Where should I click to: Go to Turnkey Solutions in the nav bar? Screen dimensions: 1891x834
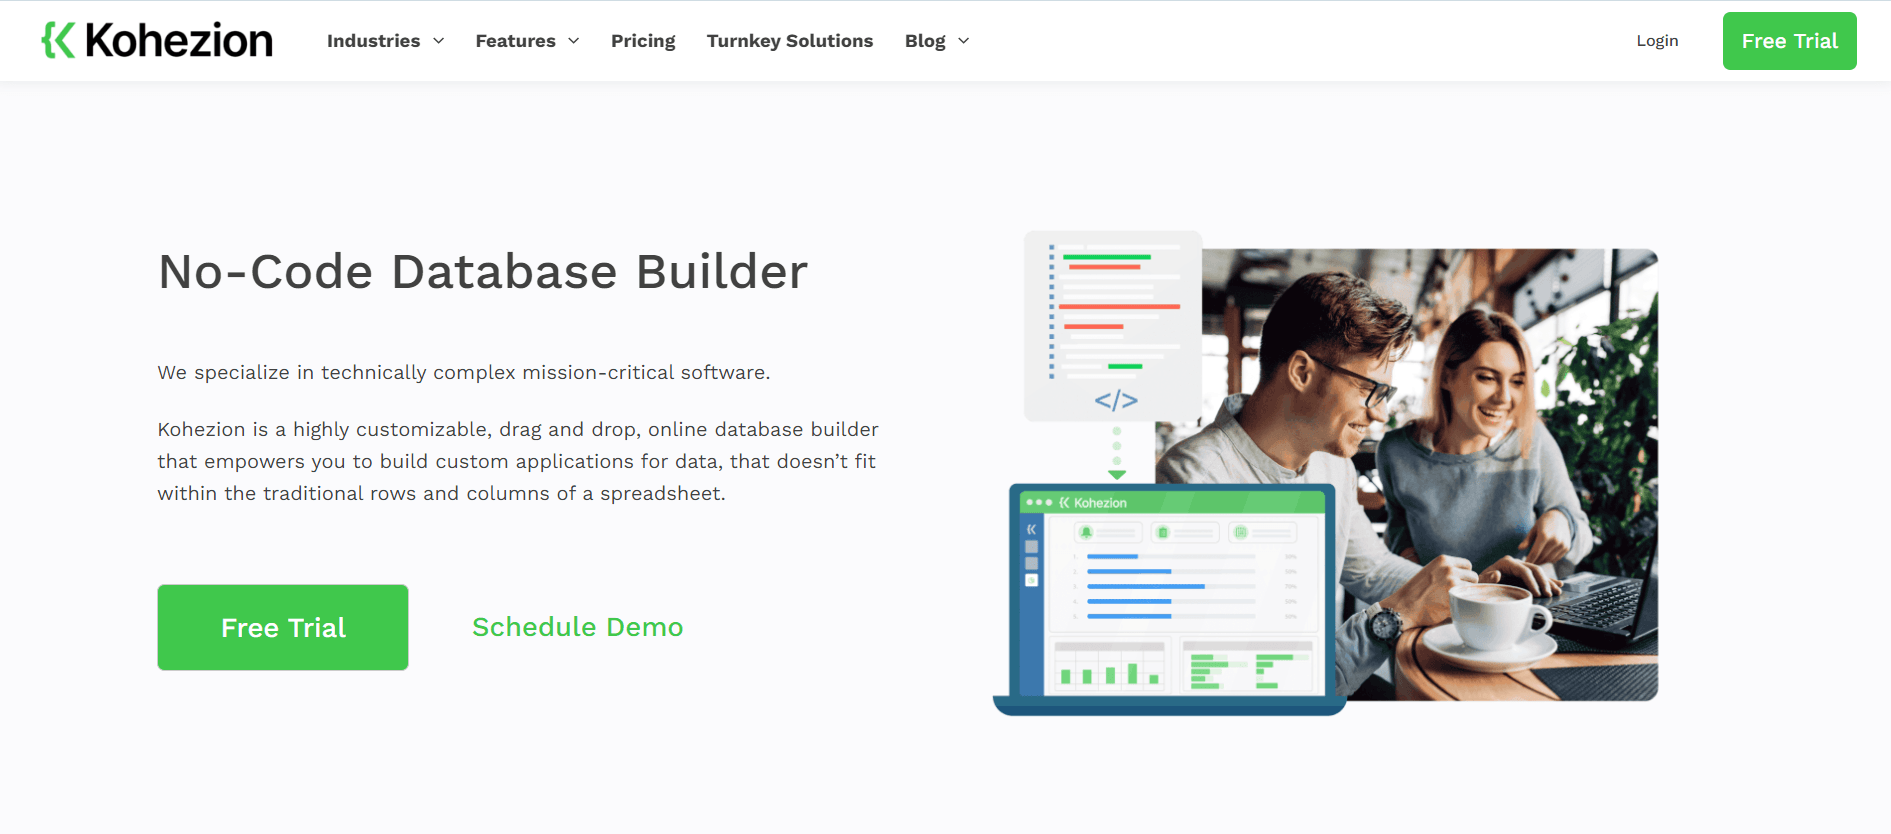[789, 41]
